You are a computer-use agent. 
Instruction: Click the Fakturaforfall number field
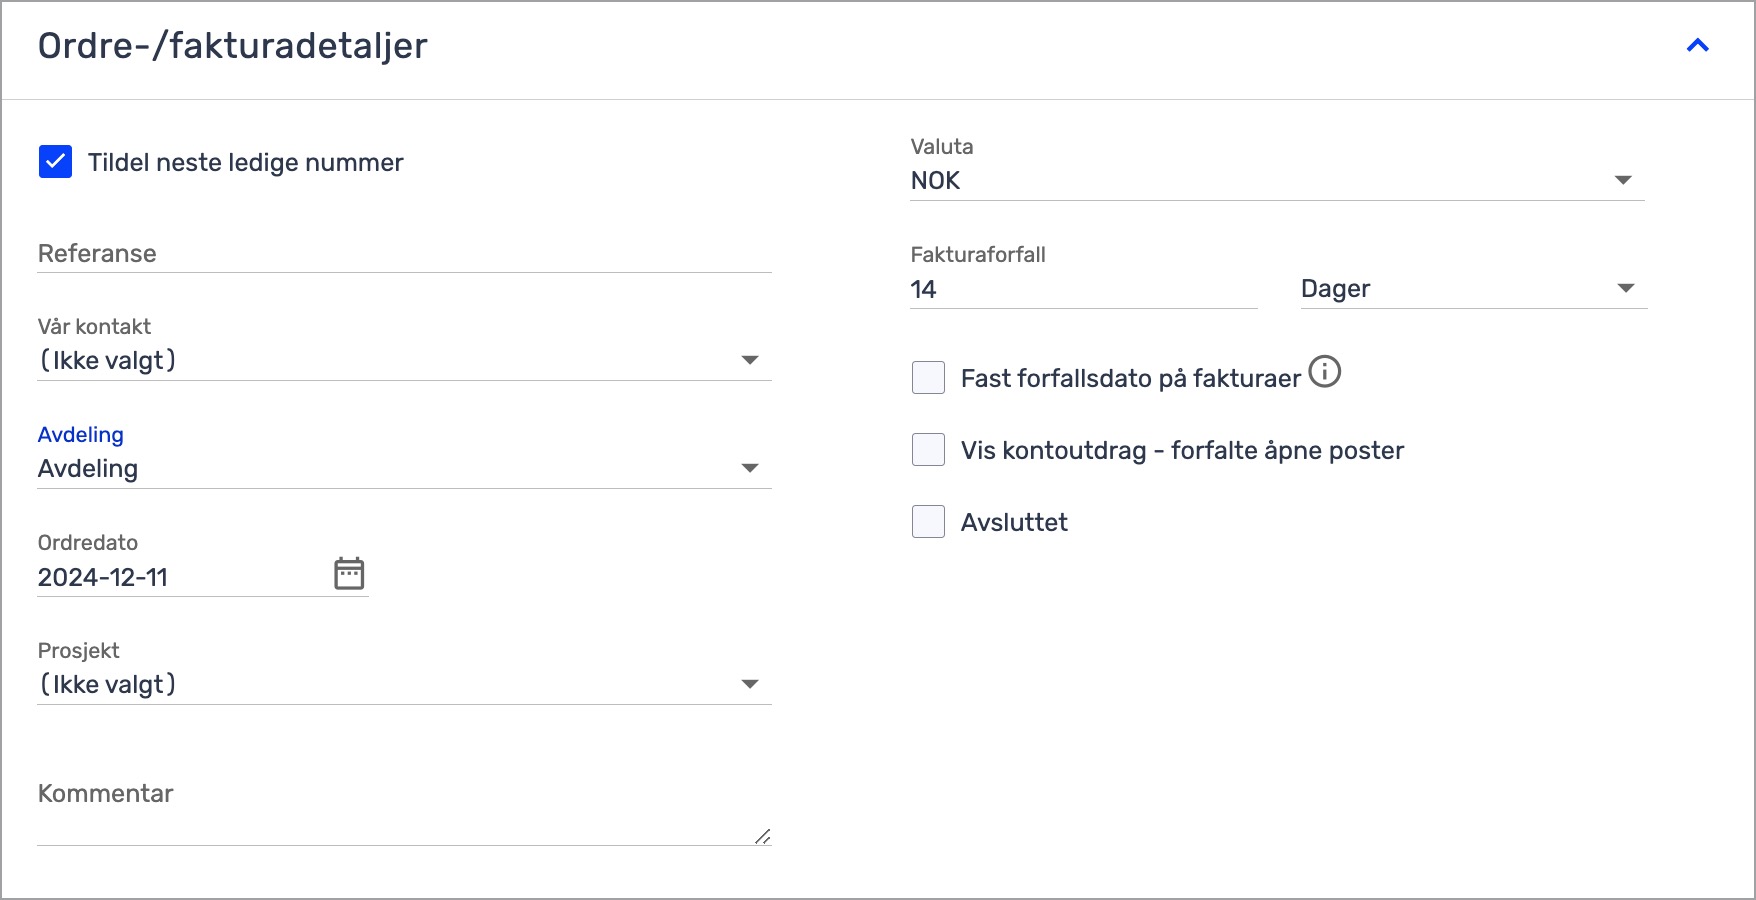click(1084, 290)
